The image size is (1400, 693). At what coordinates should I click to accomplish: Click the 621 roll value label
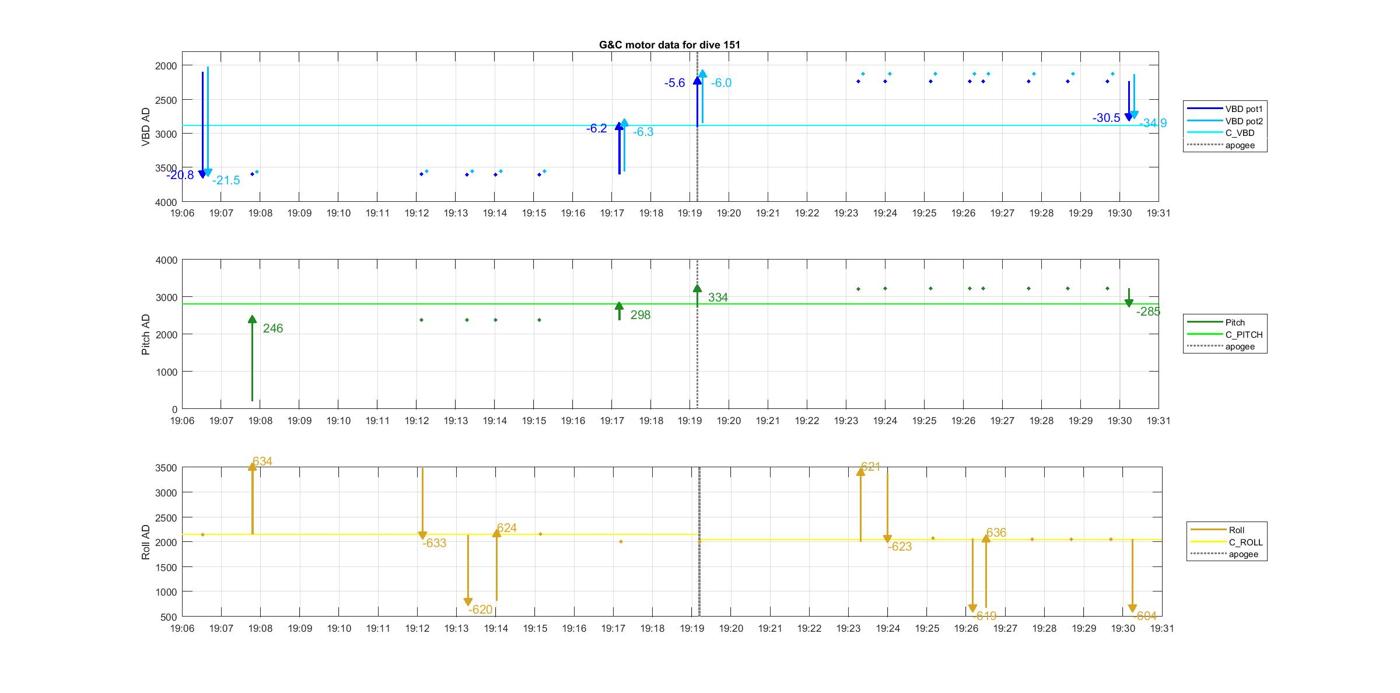click(x=871, y=467)
